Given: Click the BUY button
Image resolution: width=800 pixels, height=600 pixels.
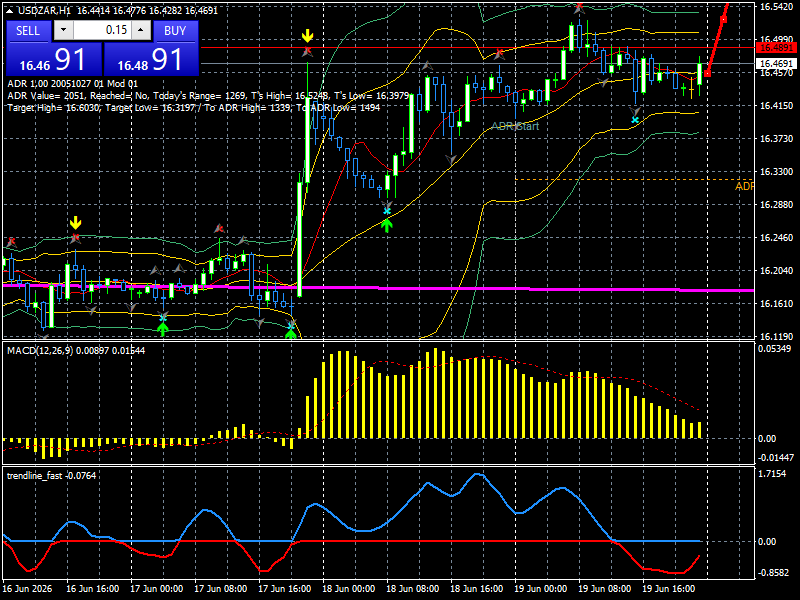Looking at the screenshot, I should 175,31.
